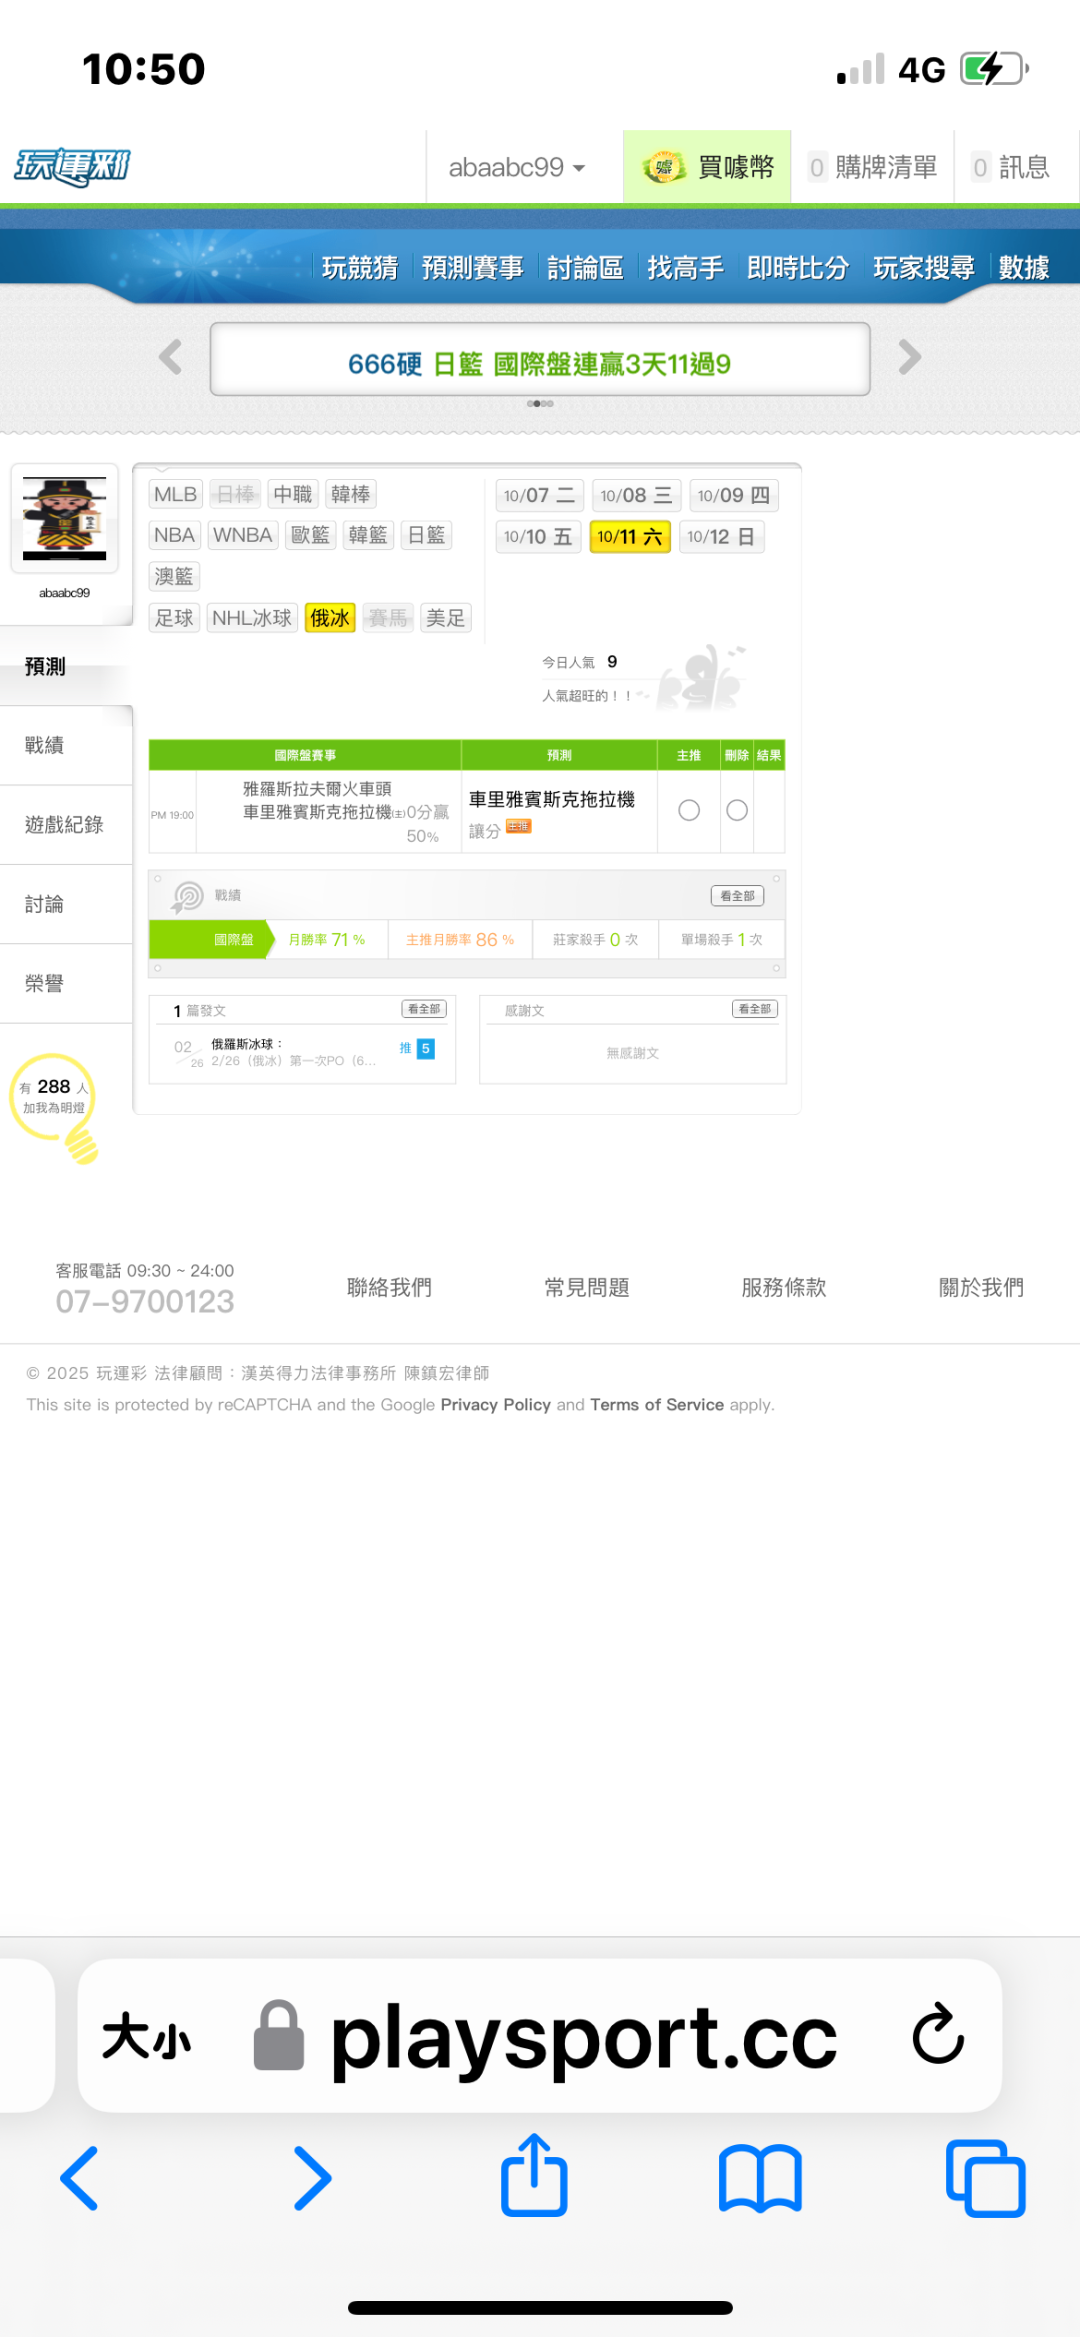
Task: Reload page with Safari refresh icon
Action: tap(937, 2034)
